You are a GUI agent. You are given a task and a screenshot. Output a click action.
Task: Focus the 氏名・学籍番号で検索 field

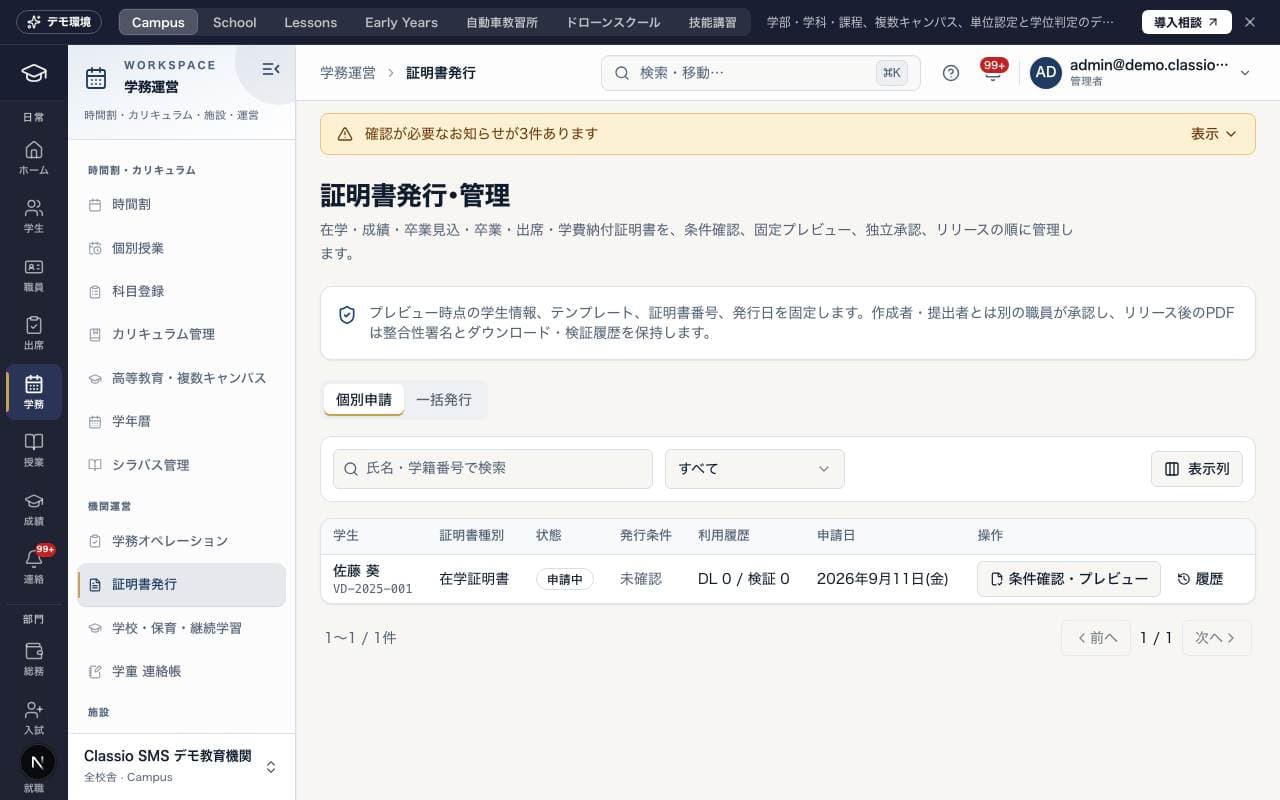tap(493, 469)
